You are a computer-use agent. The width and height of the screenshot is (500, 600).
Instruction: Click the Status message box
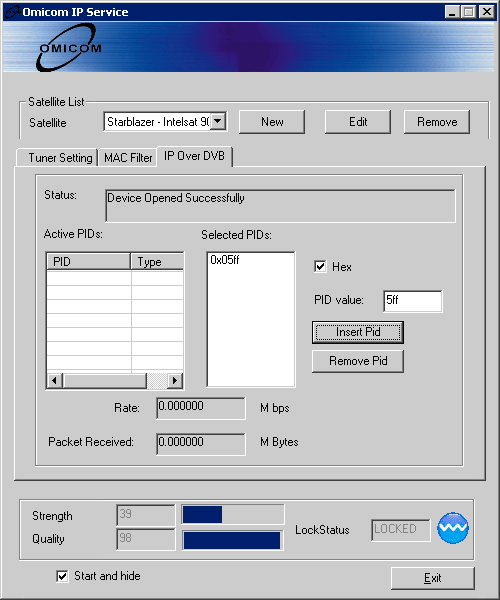click(x=280, y=206)
